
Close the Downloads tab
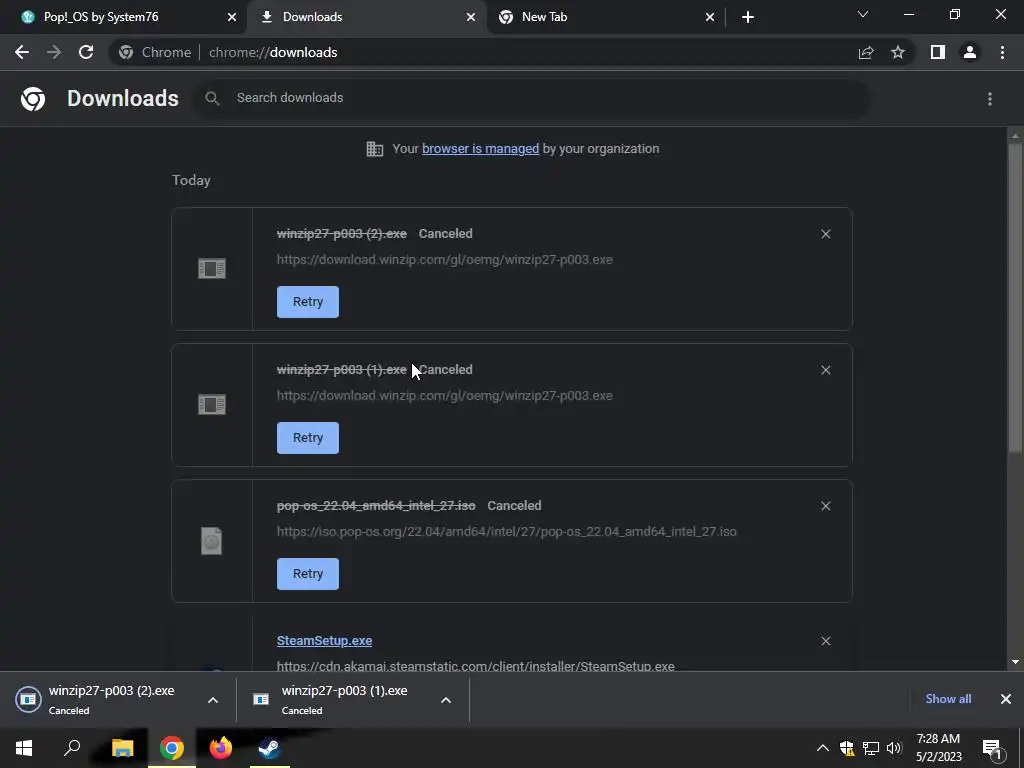pyautogui.click(x=471, y=17)
